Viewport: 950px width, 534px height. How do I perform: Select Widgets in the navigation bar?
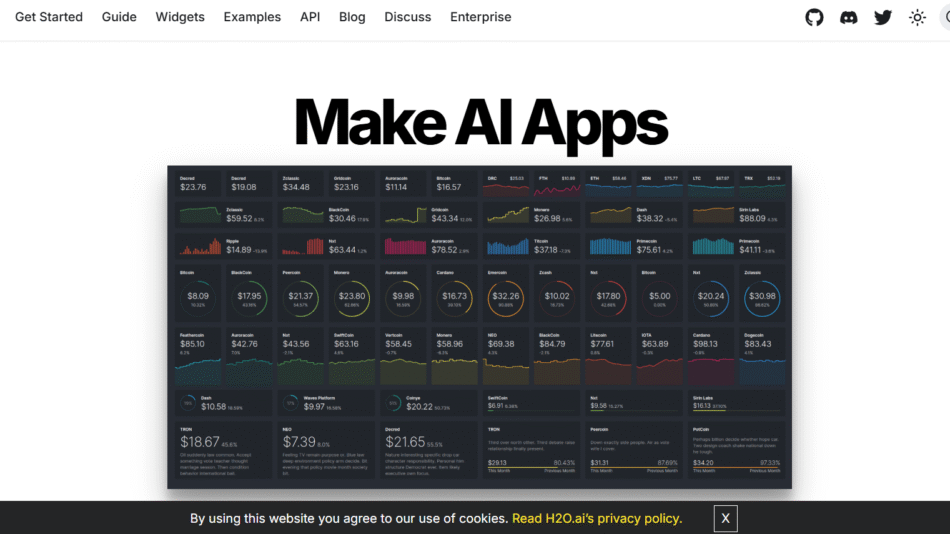pos(180,17)
